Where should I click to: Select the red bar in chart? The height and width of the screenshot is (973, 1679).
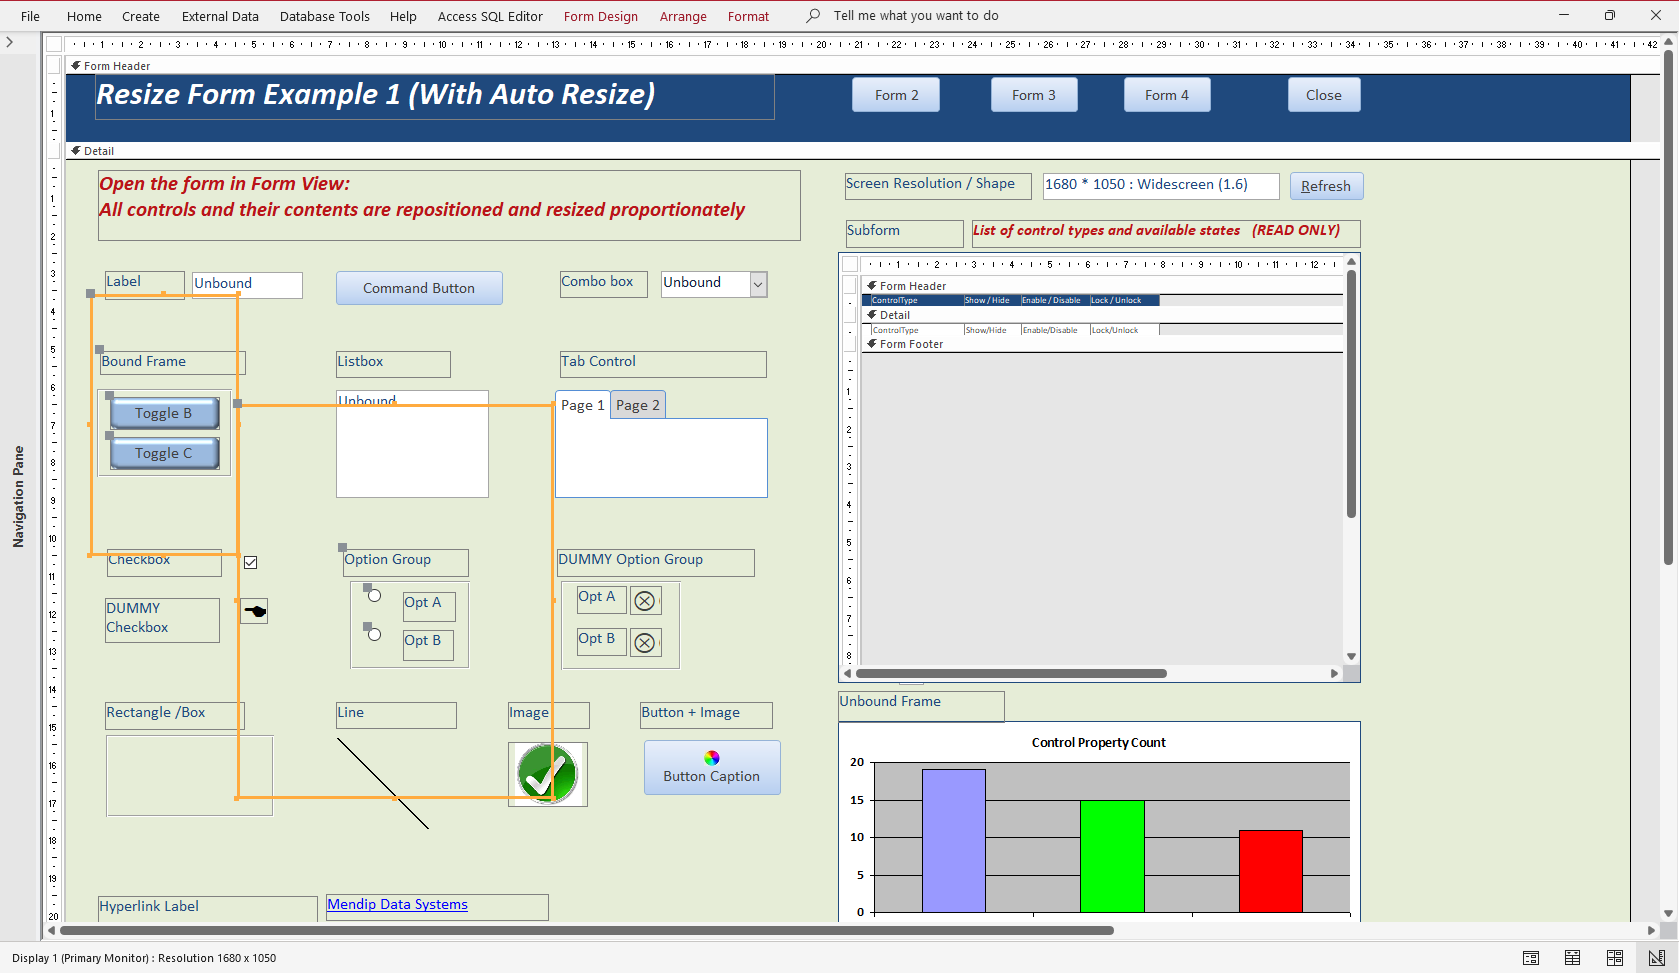[x=1270, y=871]
